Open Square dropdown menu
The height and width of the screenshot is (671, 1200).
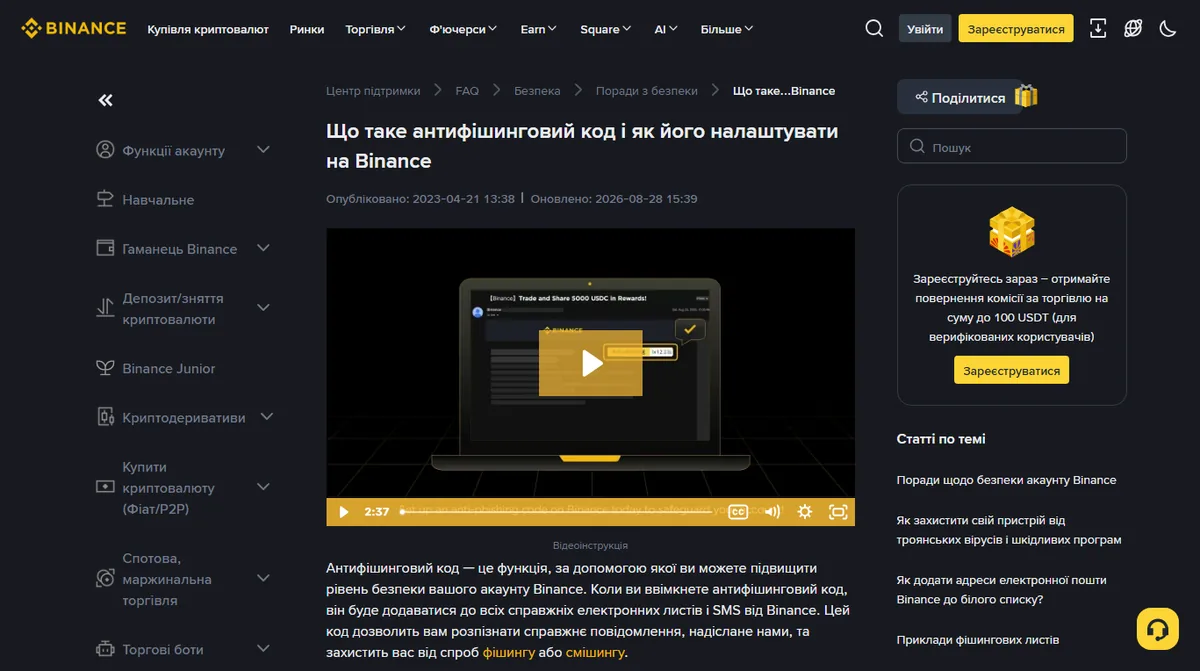point(606,29)
